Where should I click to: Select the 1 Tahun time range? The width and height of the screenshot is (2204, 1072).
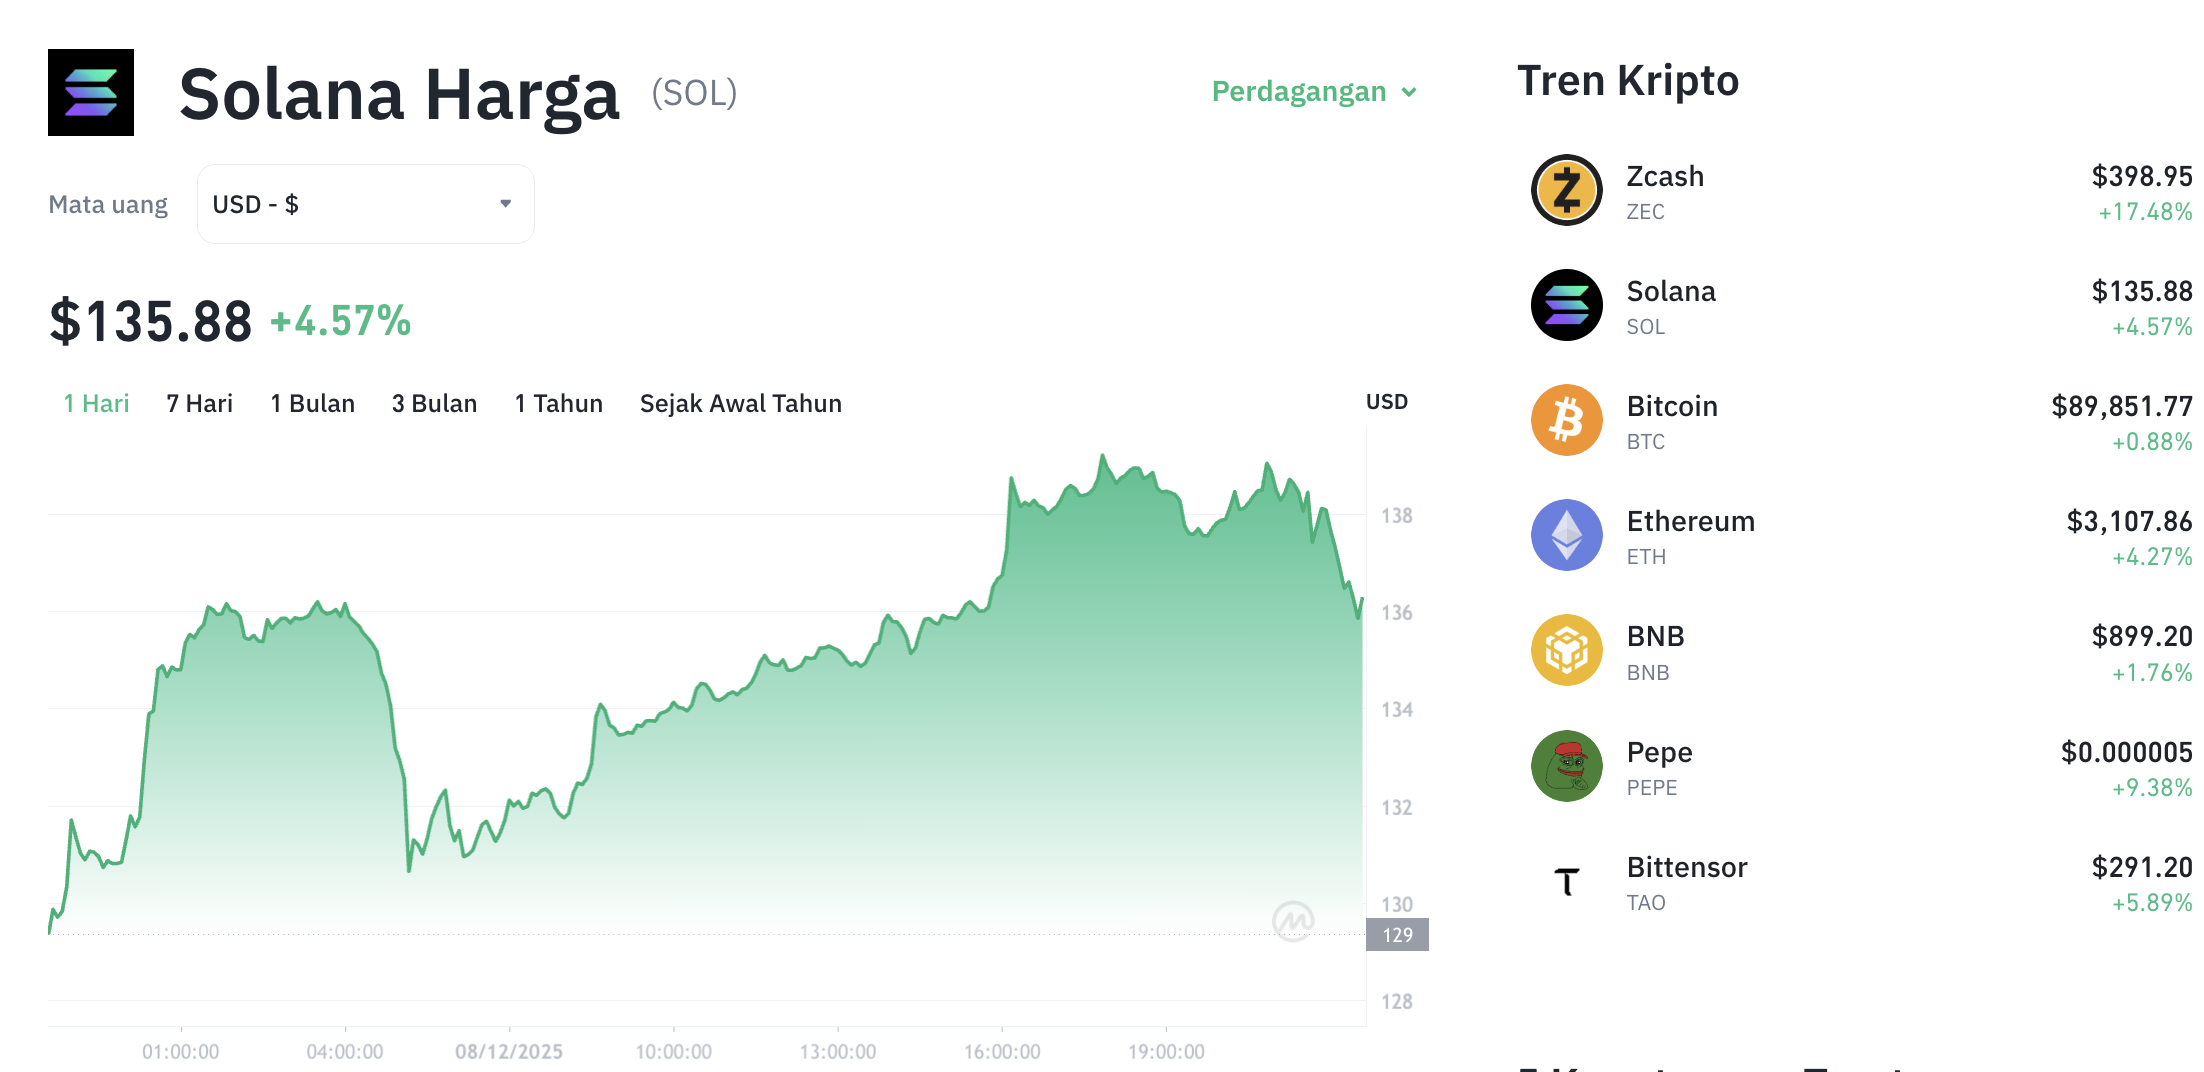click(558, 403)
